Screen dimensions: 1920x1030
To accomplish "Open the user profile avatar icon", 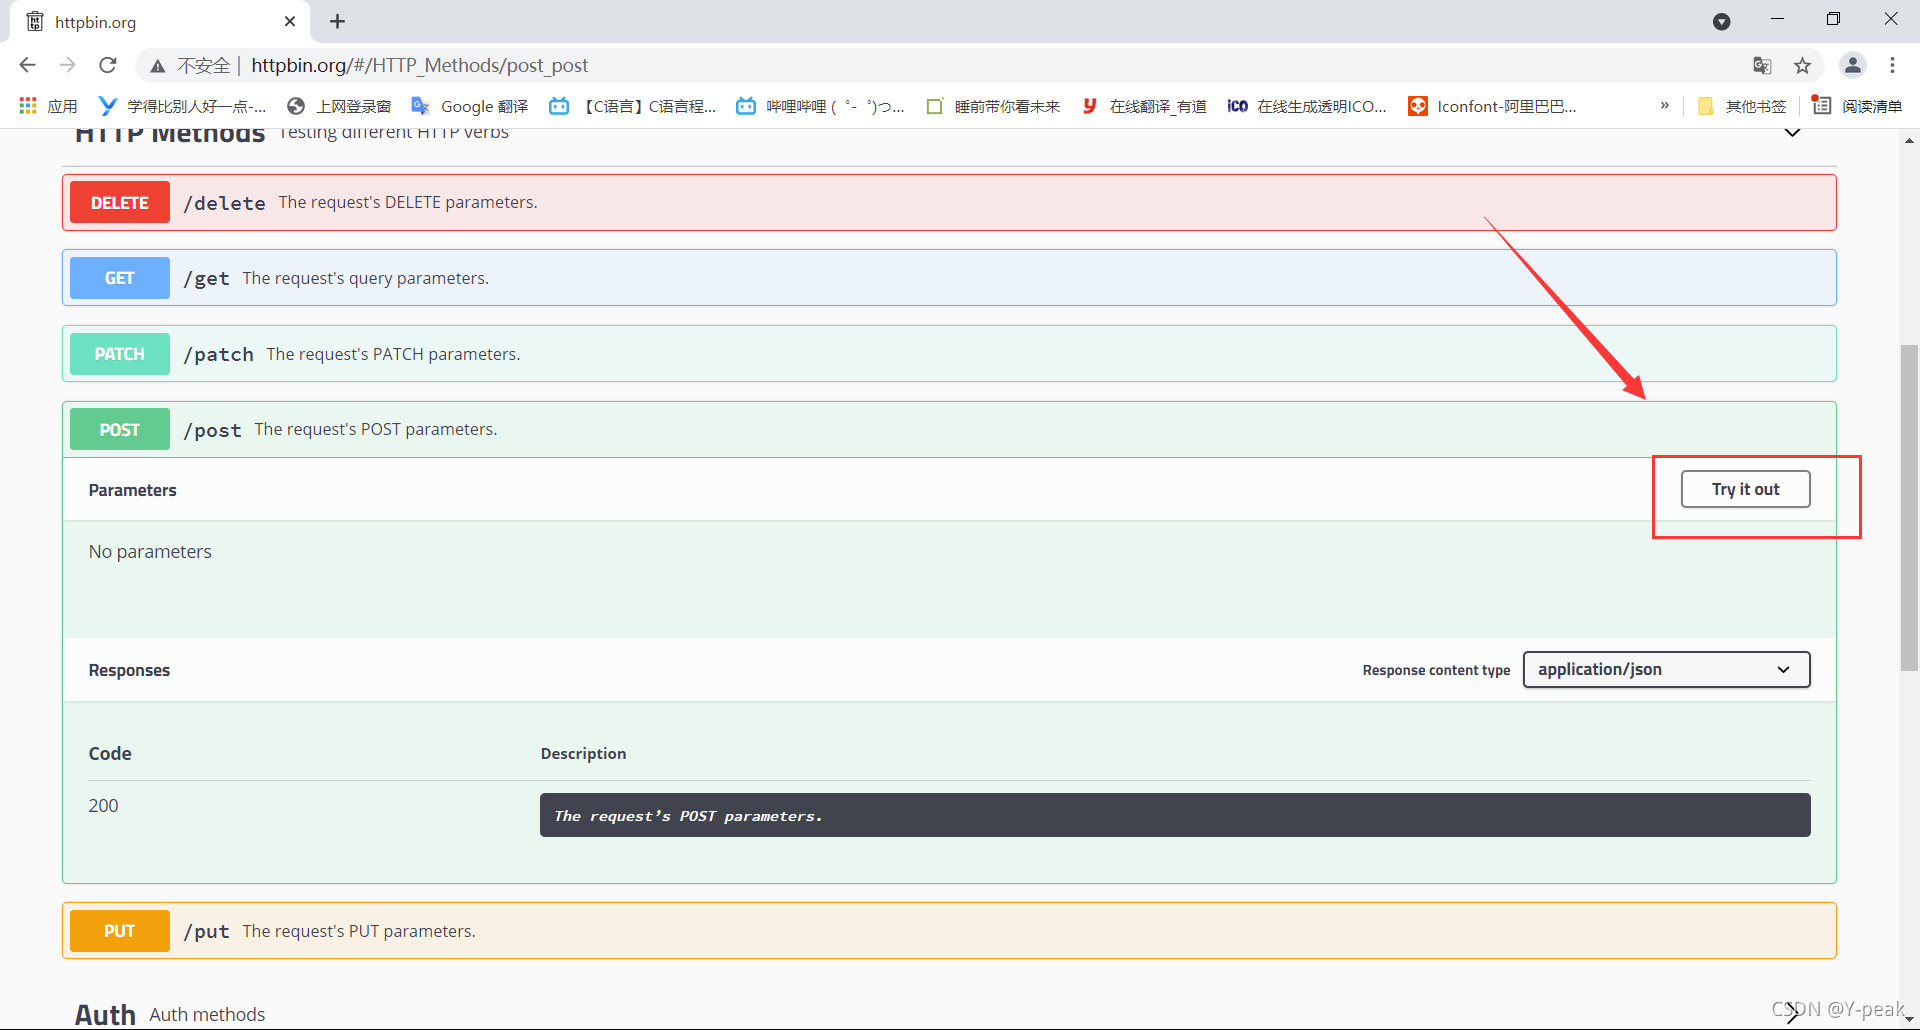I will point(1852,65).
